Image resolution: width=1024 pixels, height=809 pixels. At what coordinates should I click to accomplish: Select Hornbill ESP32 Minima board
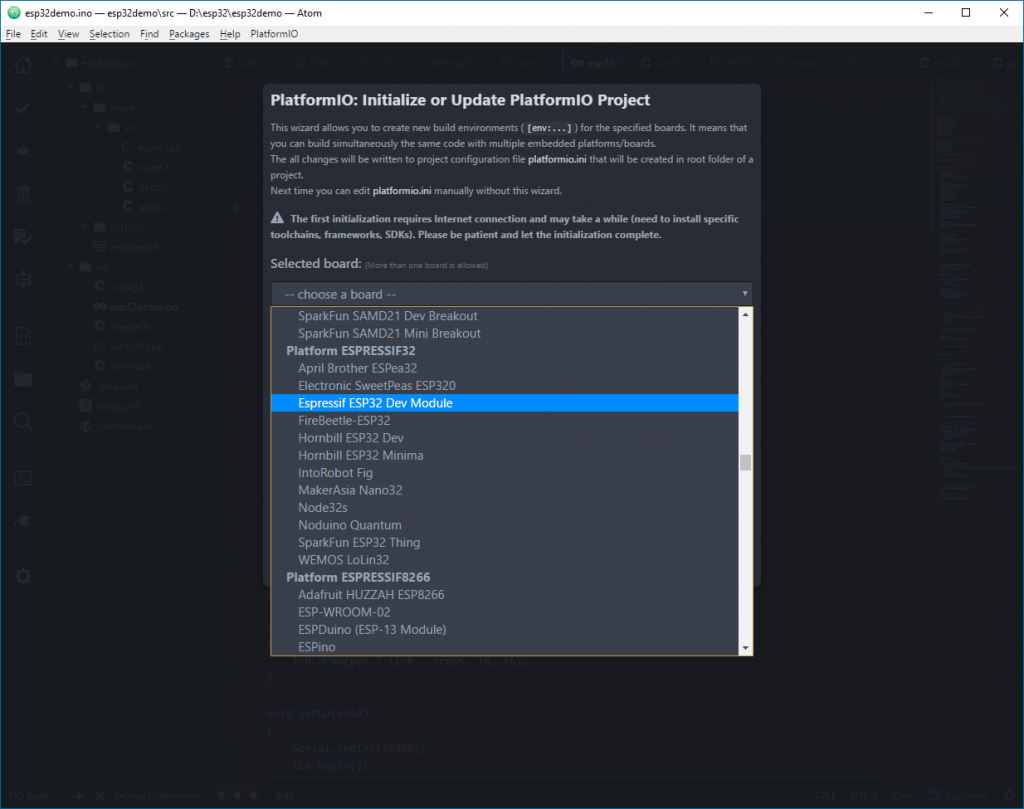(x=505, y=456)
